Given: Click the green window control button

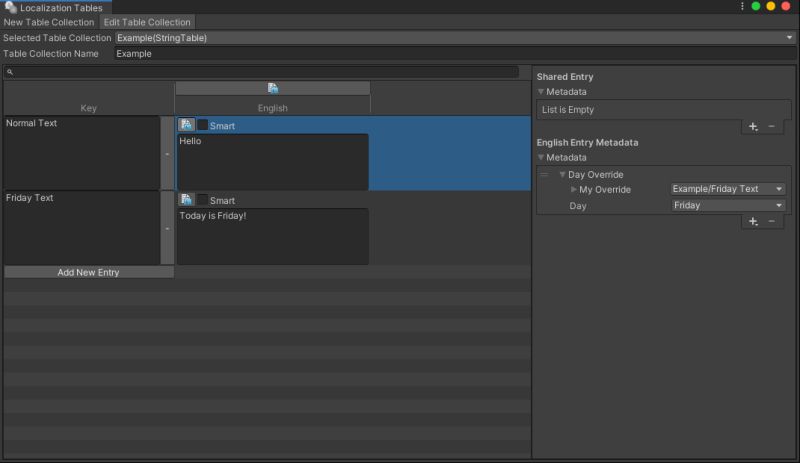Looking at the screenshot, I should 756,6.
